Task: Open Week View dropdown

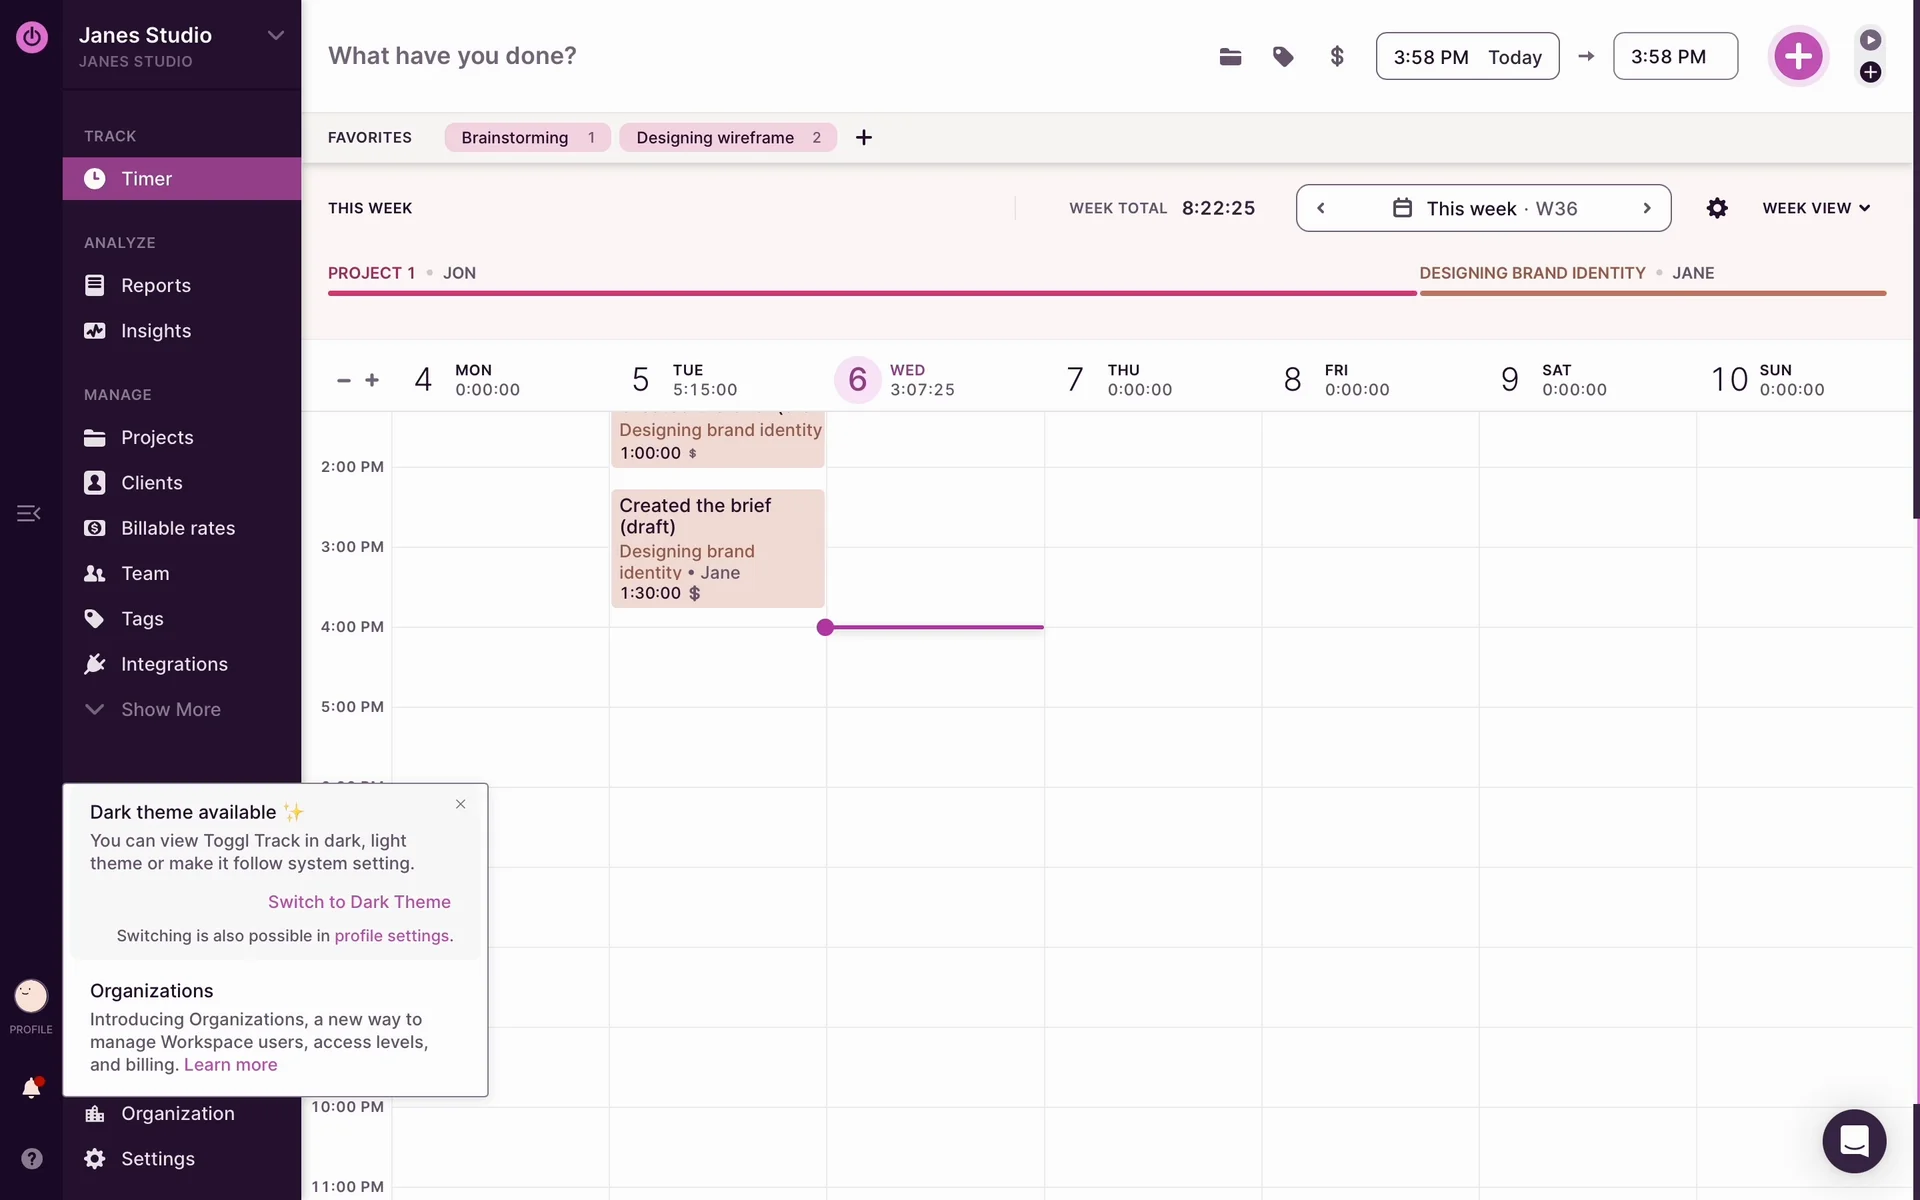Action: (x=1816, y=208)
